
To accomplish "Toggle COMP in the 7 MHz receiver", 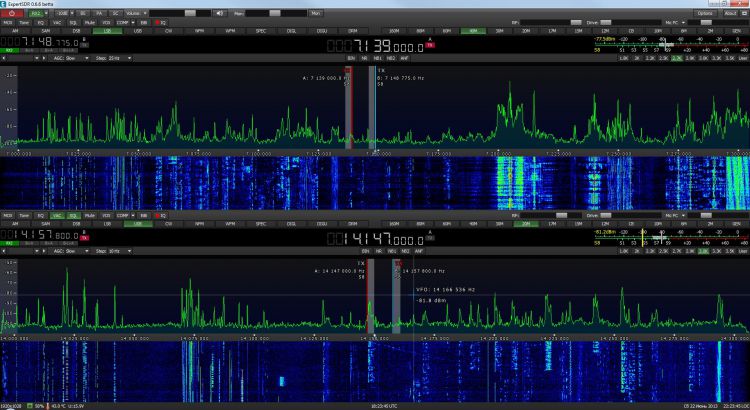I will (x=122, y=22).
